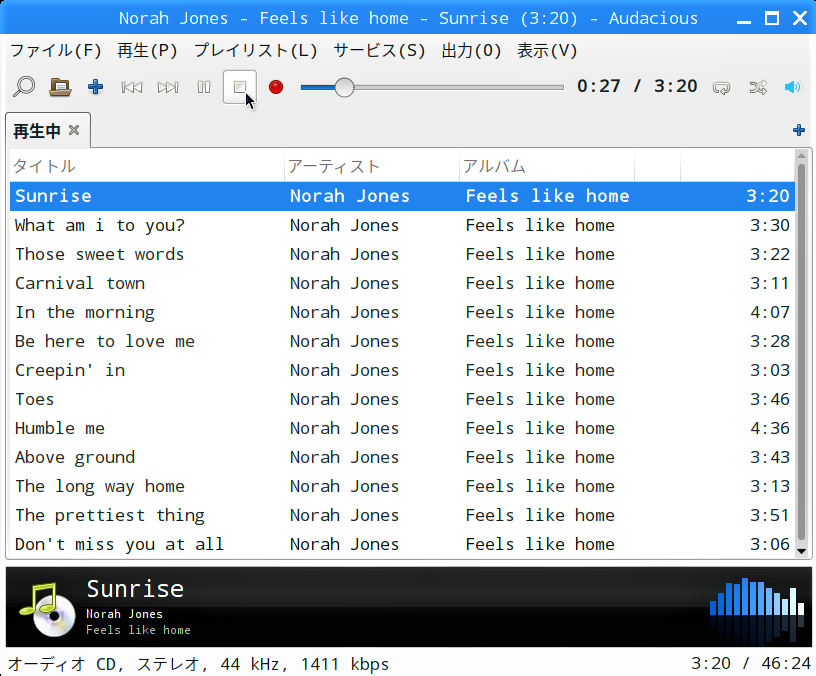Select the track 'Be here to love me'
Screen dimensions: 816x676
[x=402, y=341]
